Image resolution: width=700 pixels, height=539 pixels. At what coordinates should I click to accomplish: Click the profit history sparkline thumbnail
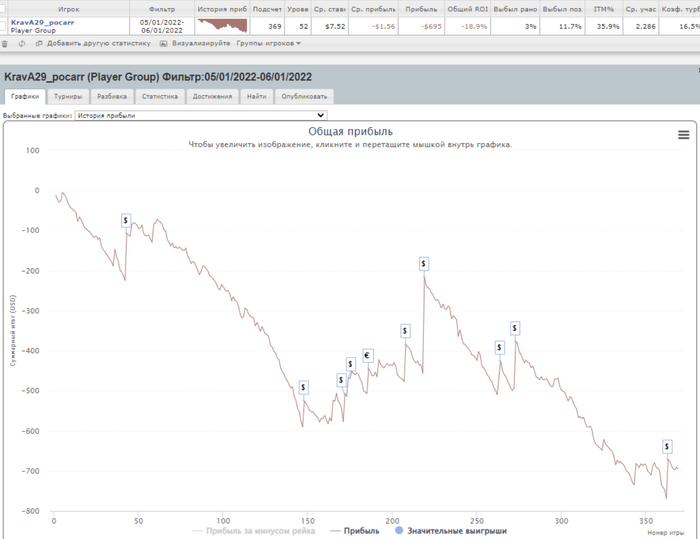[x=222, y=26]
